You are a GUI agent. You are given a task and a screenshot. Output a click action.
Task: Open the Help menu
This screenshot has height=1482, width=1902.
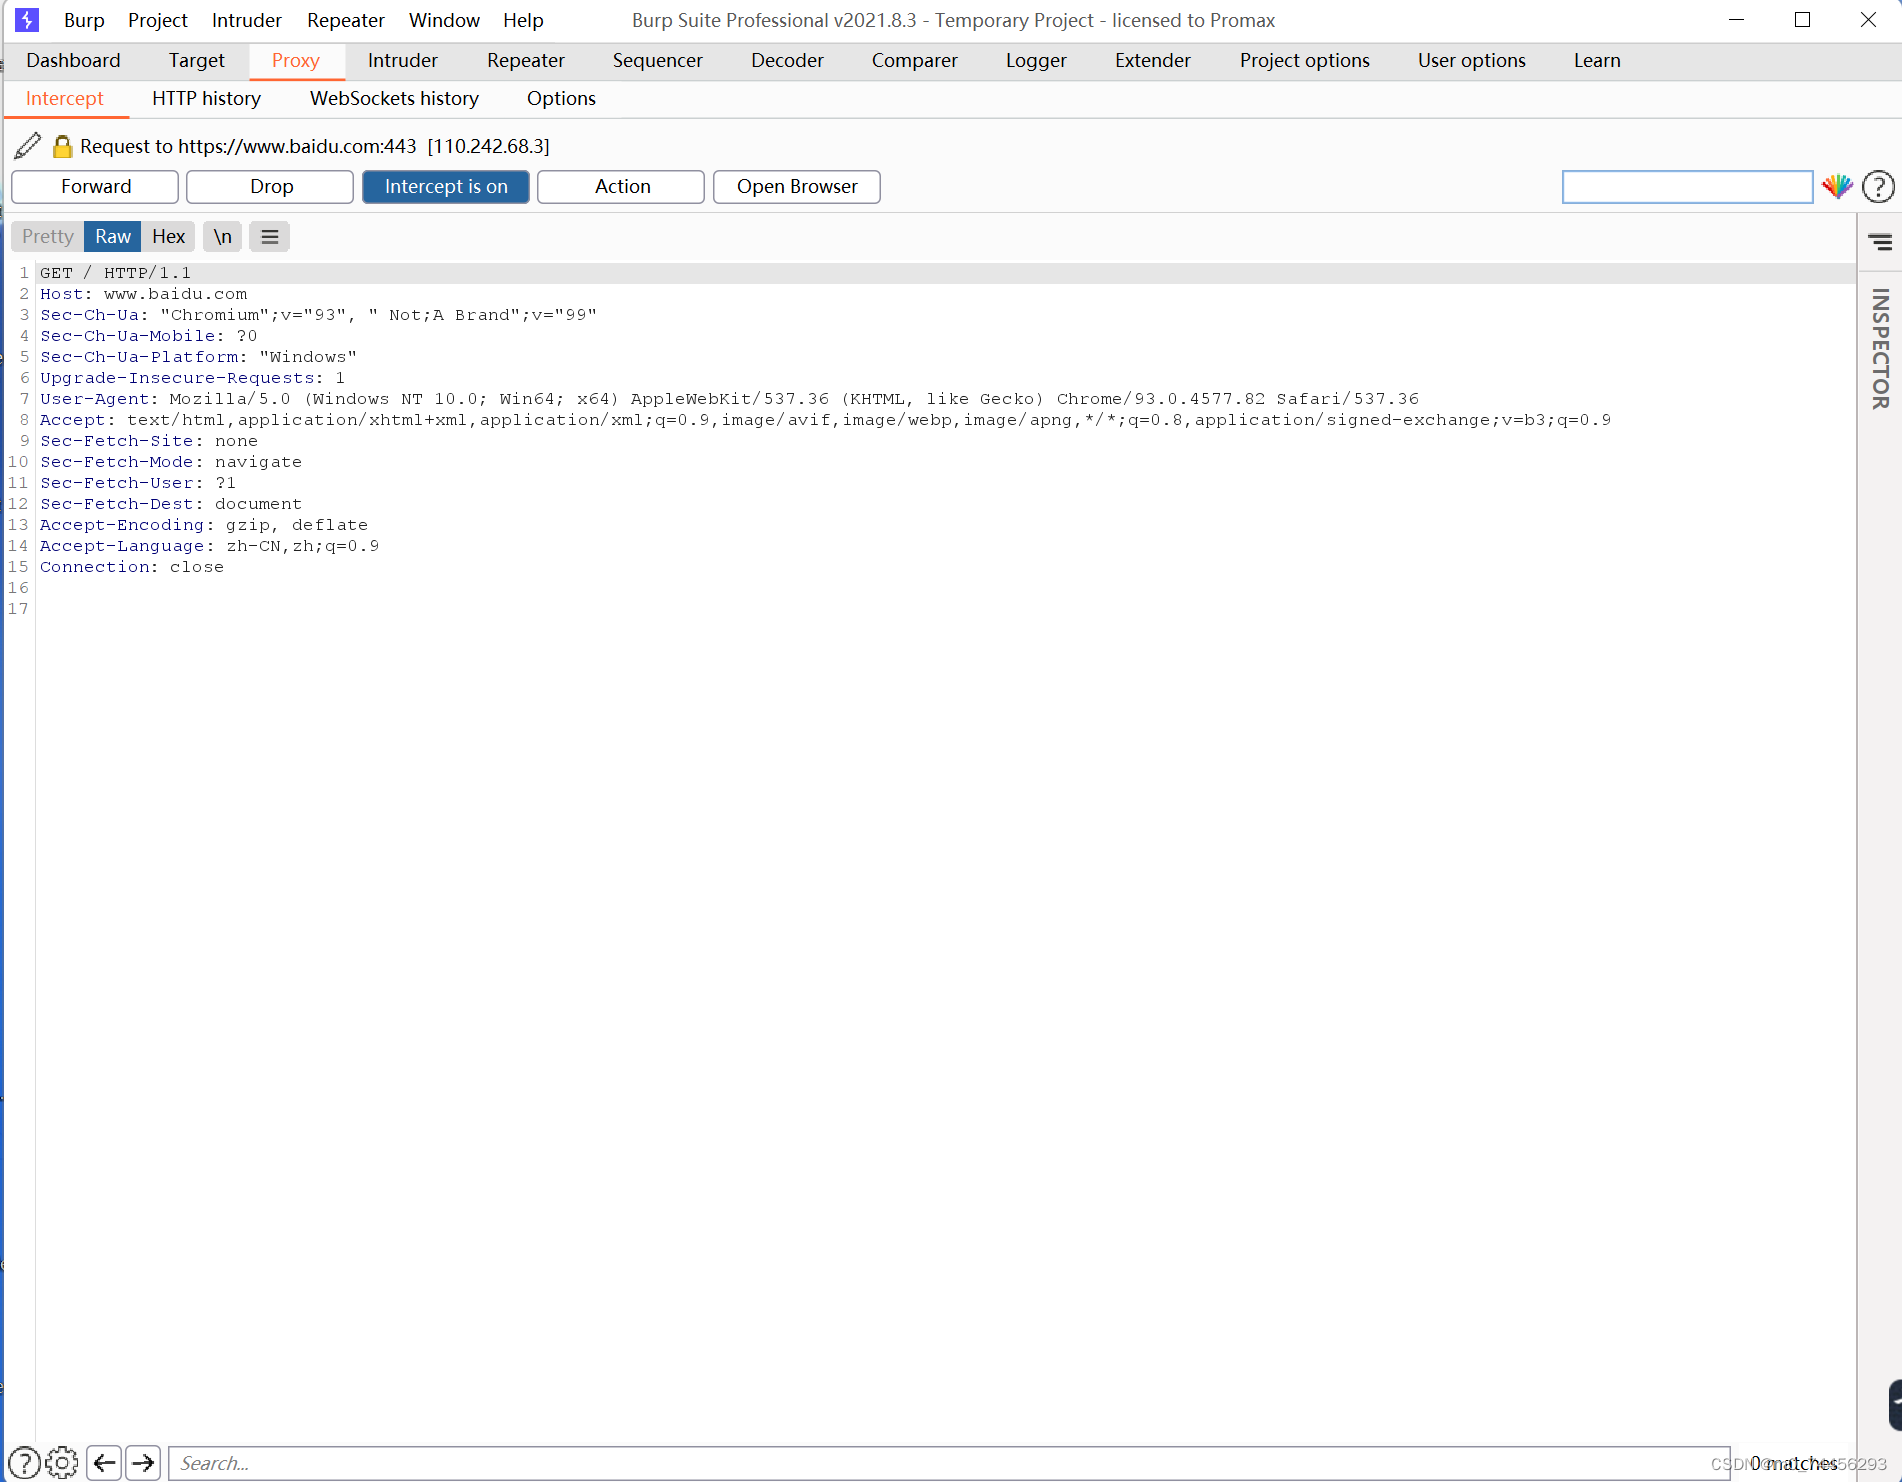(523, 20)
